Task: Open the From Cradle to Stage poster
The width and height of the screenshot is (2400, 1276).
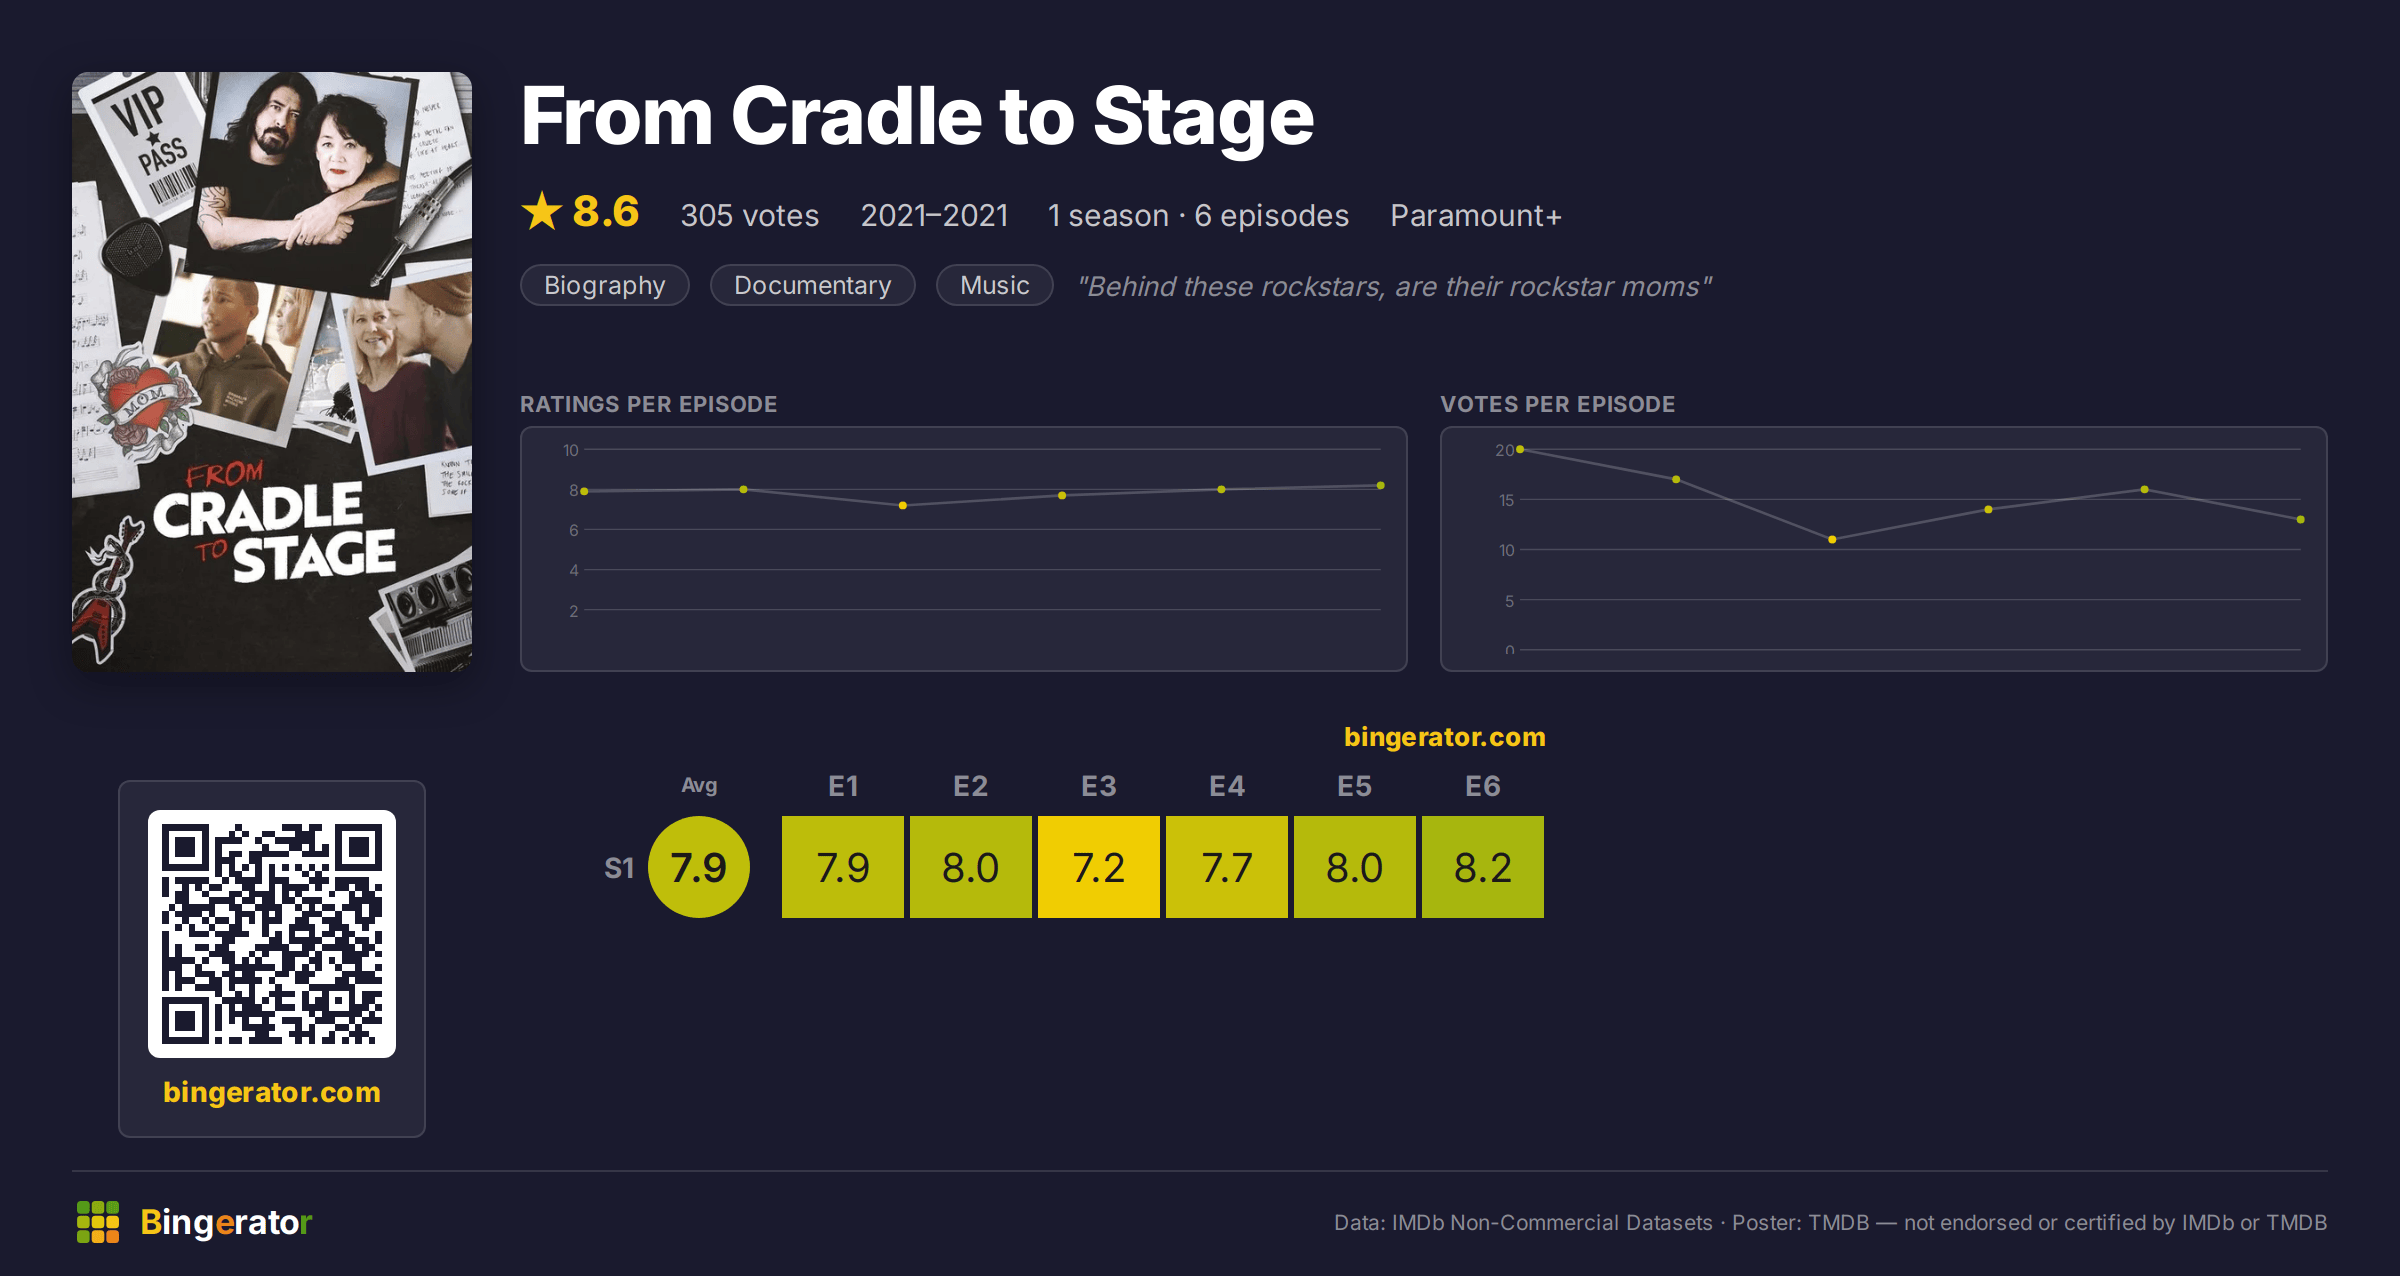Action: [272, 371]
